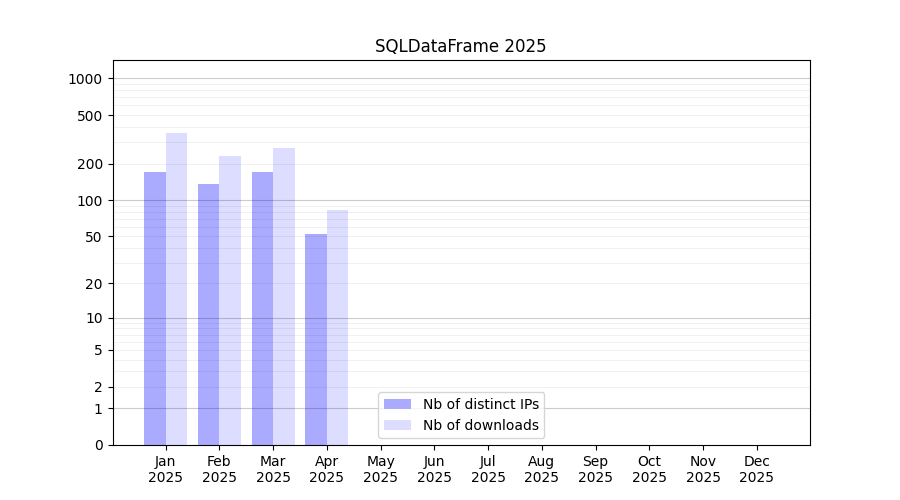Click the 50 y-axis tick label
The width and height of the screenshot is (900, 500).
pos(94,237)
